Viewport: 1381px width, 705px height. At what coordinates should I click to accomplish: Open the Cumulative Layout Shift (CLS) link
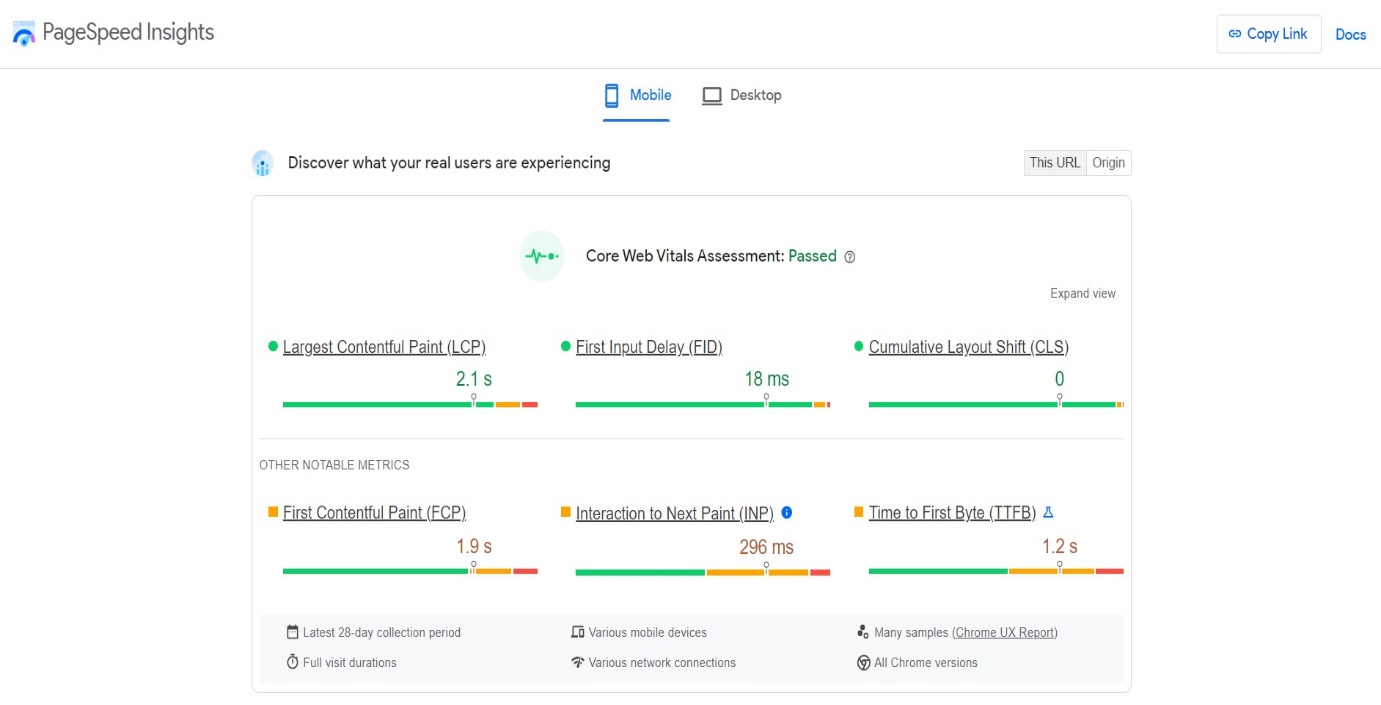[969, 347]
